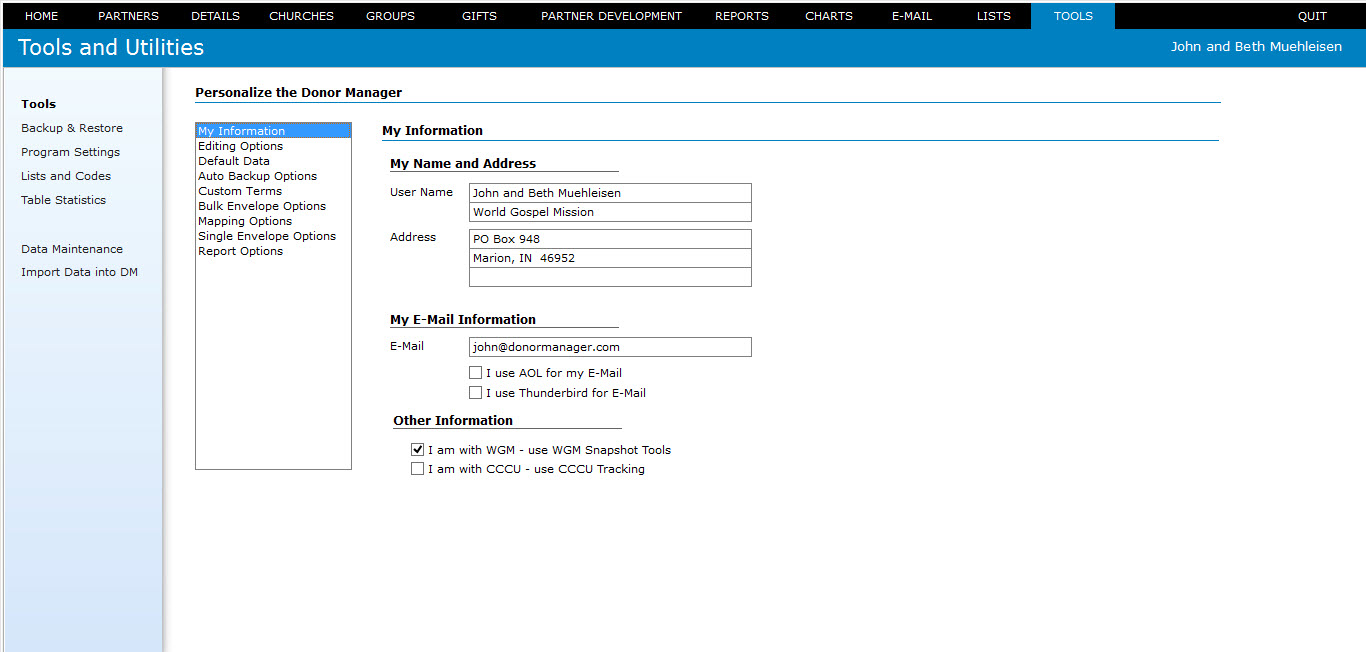Screen dimensions: 1366x652
Task: Click the My Name and Address heading
Action: [463, 164]
